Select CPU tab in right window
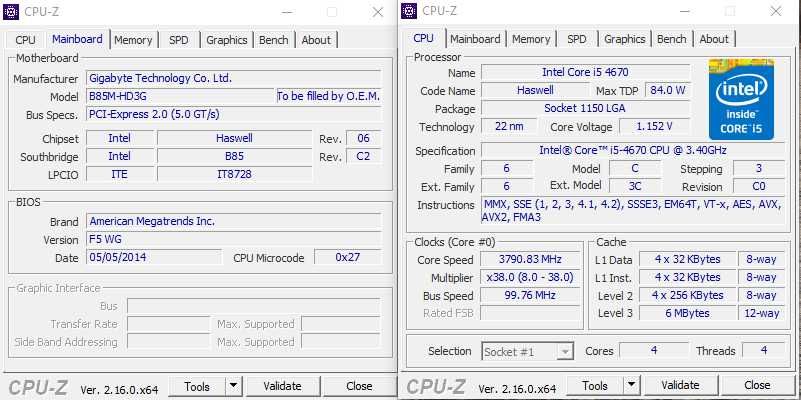The height and width of the screenshot is (400, 801). pyautogui.click(x=423, y=38)
